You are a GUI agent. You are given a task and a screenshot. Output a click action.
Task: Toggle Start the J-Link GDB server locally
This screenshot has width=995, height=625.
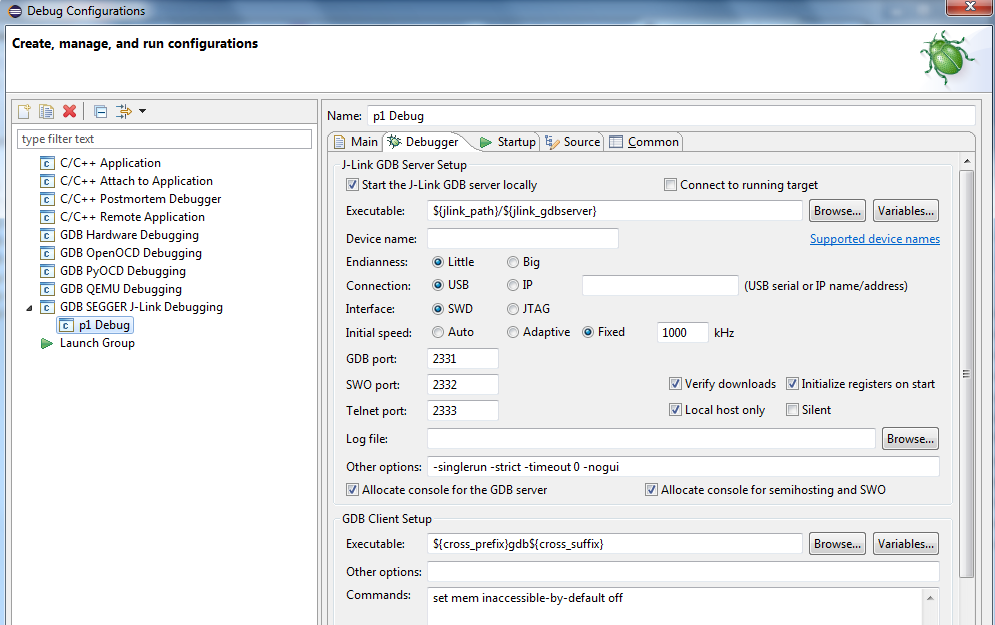pyautogui.click(x=352, y=185)
